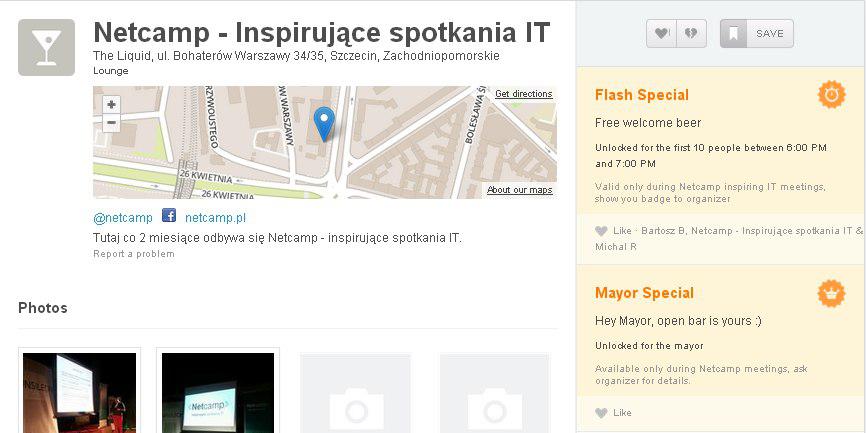The image size is (866, 433).
Task: Visit the @netcamp Twitter link
Action: pos(123,217)
